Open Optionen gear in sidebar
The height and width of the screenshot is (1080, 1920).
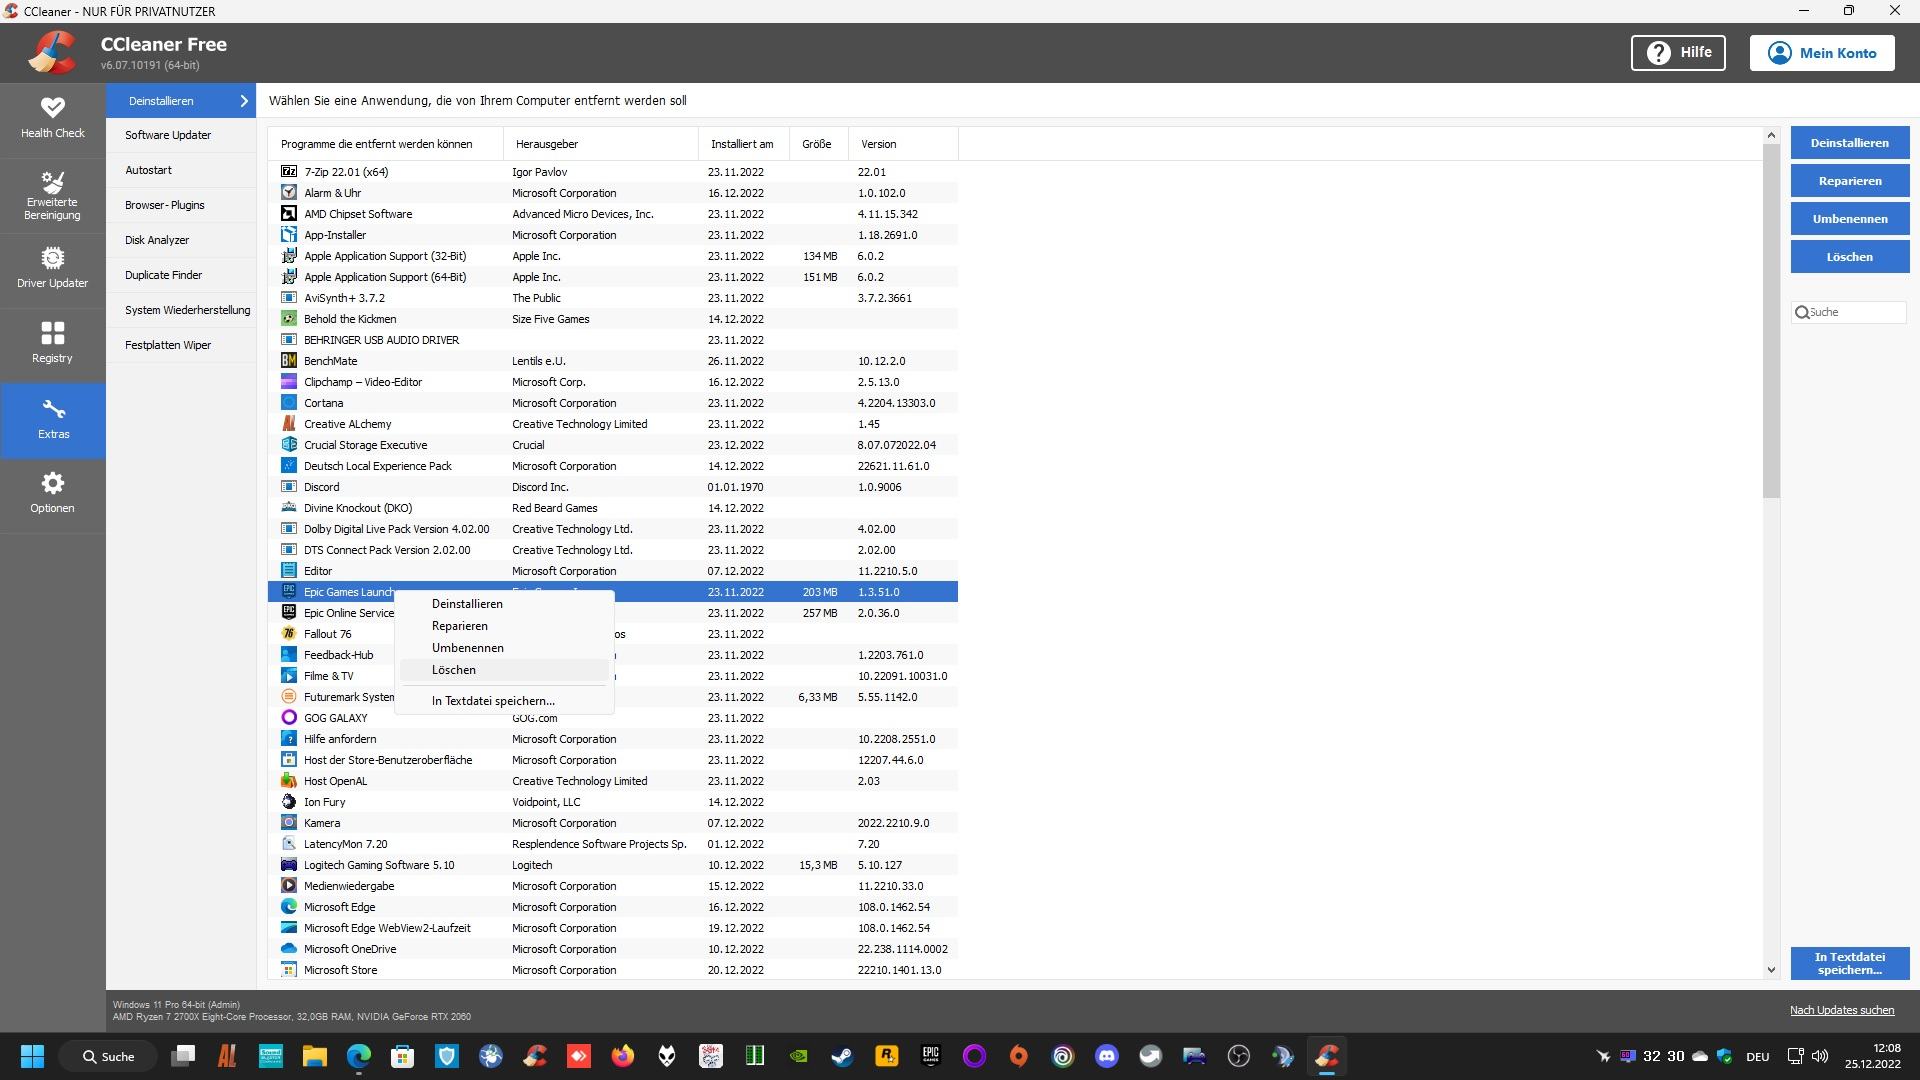point(52,492)
